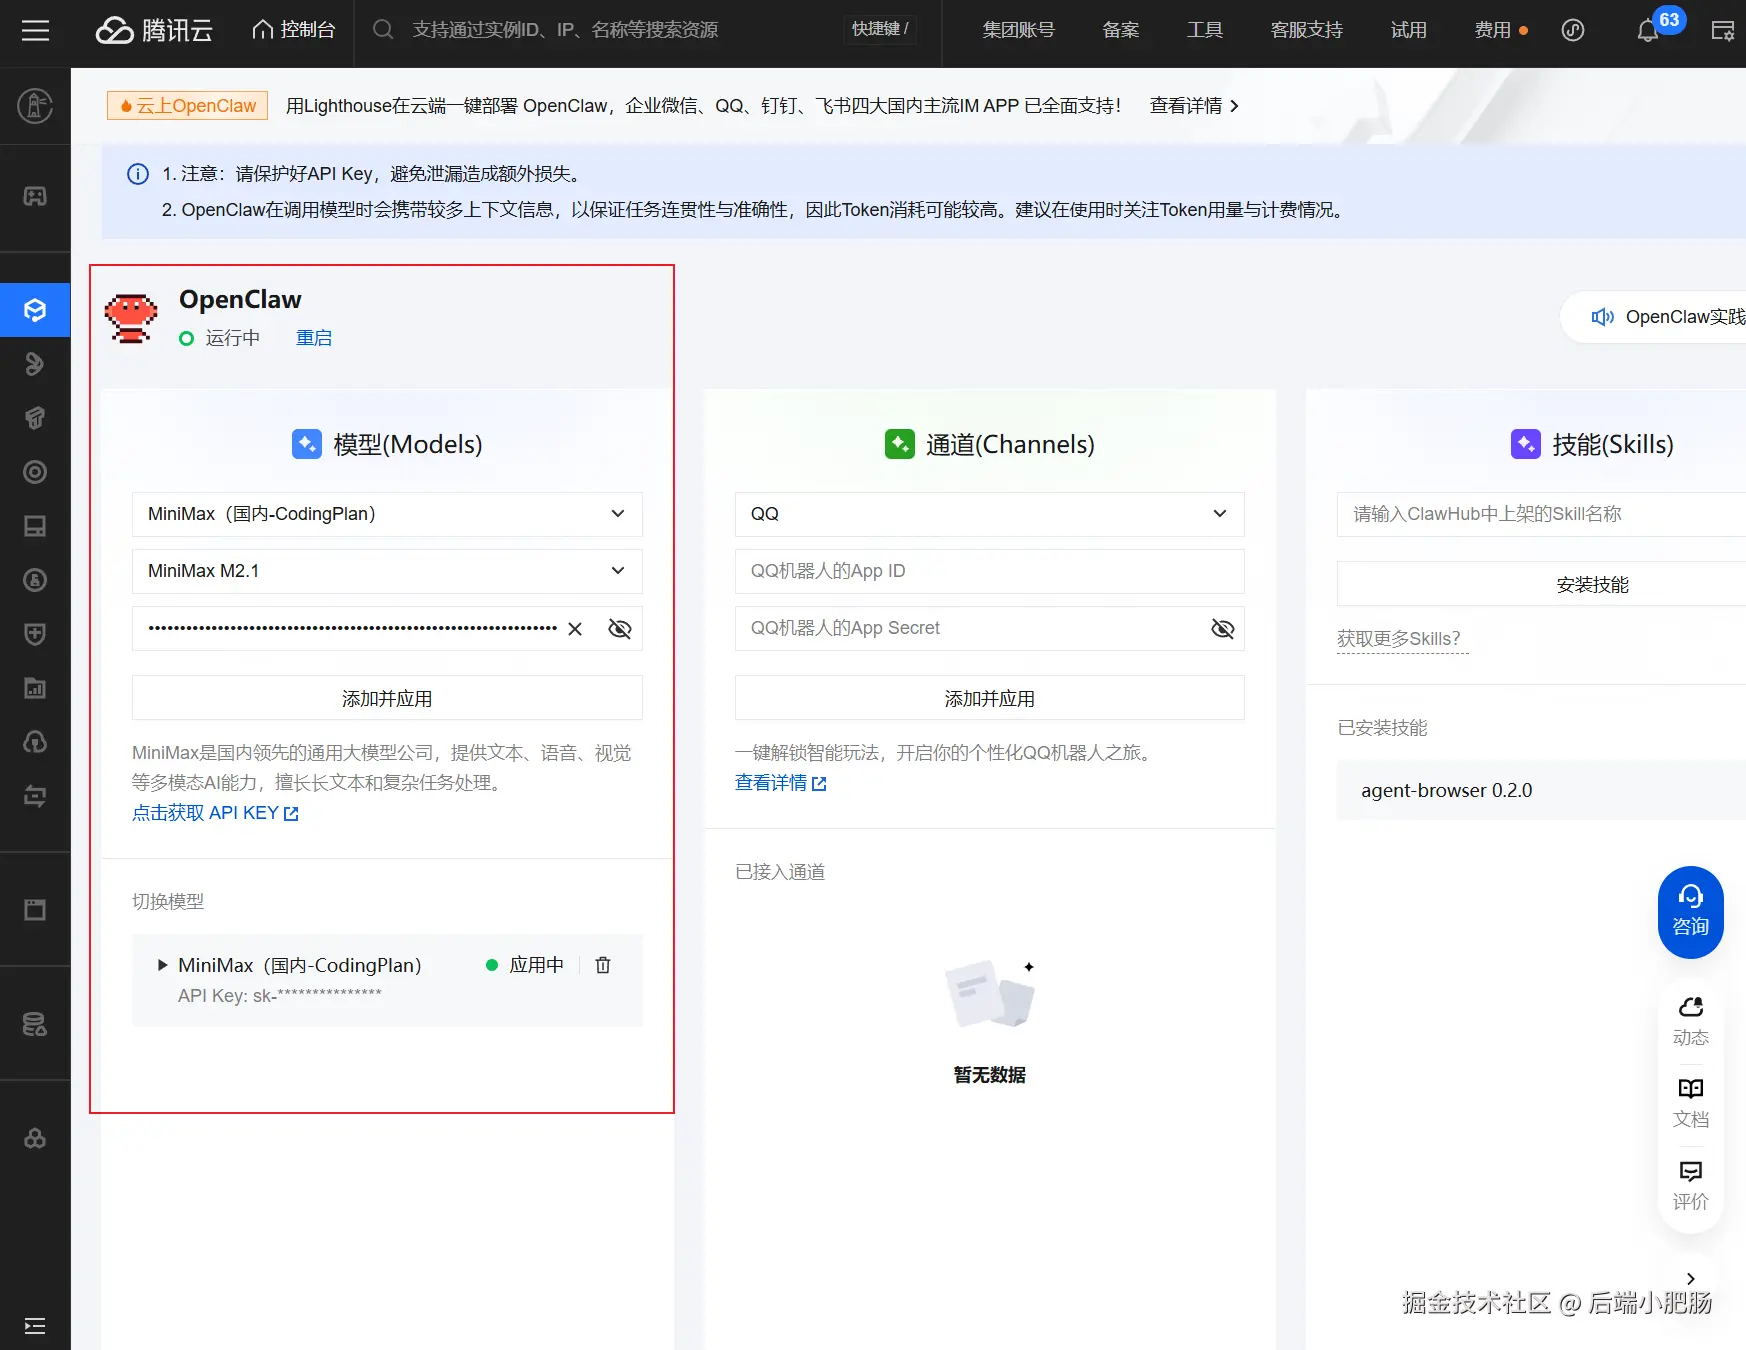
Task: Toggle API key visibility in Models panel
Action: (x=620, y=629)
